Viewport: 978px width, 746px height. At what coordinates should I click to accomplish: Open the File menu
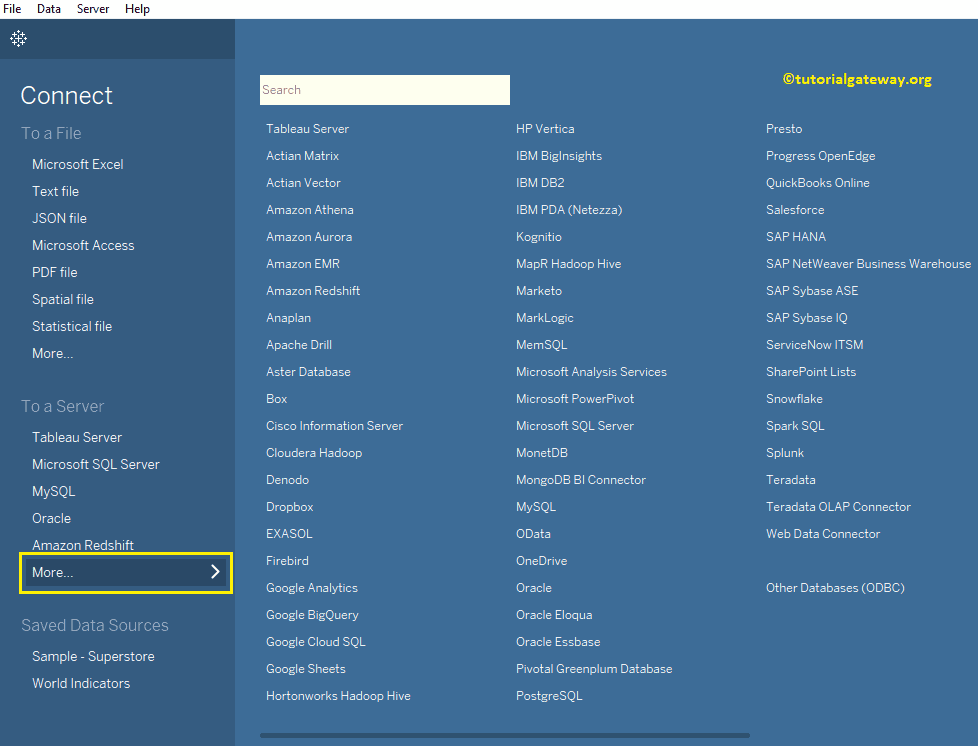(x=12, y=9)
